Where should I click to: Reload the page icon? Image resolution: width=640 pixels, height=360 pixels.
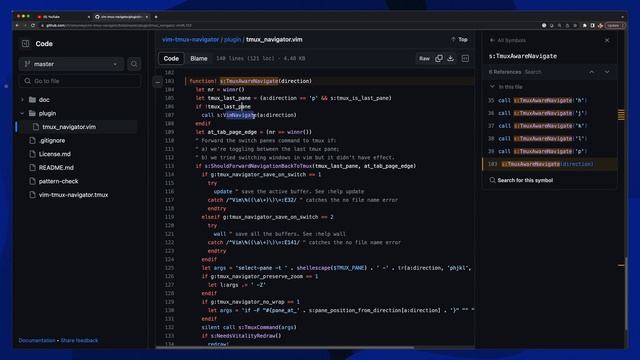(33, 25)
